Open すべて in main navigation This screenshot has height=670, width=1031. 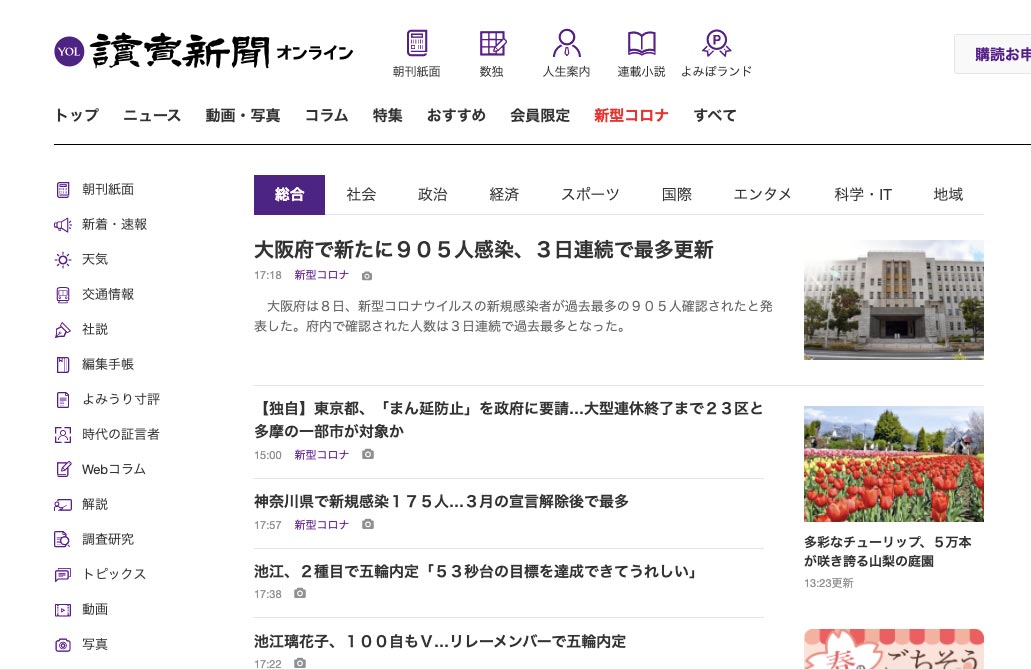pos(715,115)
